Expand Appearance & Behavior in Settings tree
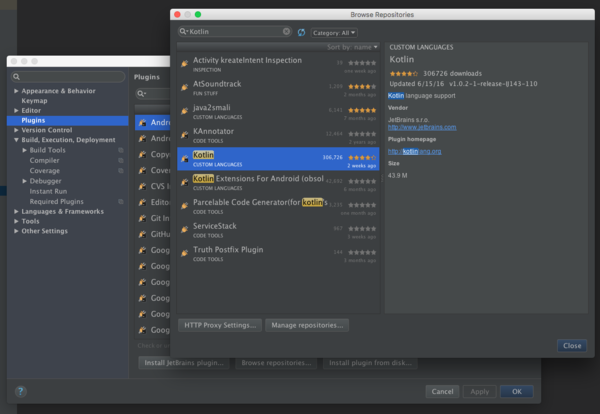Screen dimensions: 600x414 click(x=16, y=91)
